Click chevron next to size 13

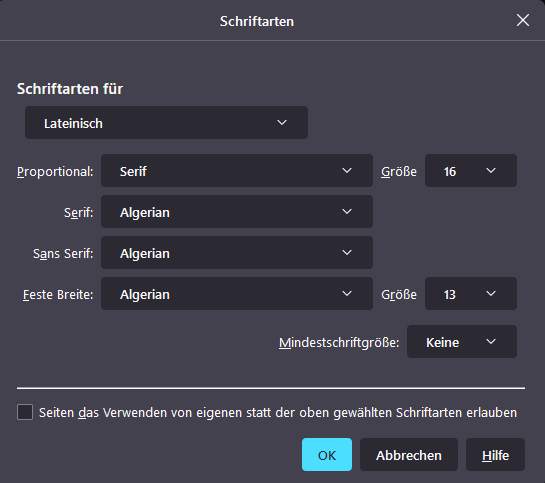tap(491, 293)
